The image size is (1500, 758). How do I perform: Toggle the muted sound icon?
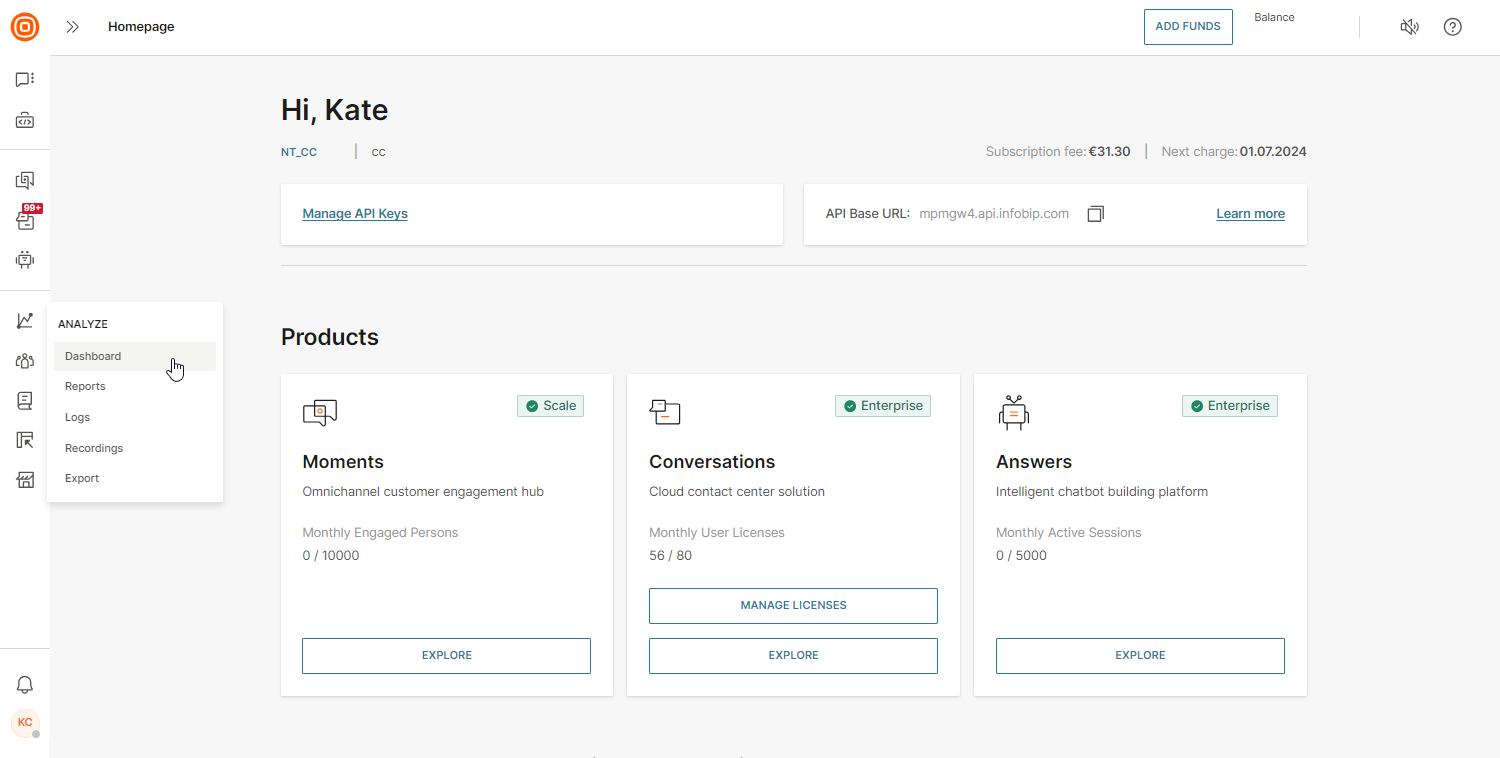1409,27
